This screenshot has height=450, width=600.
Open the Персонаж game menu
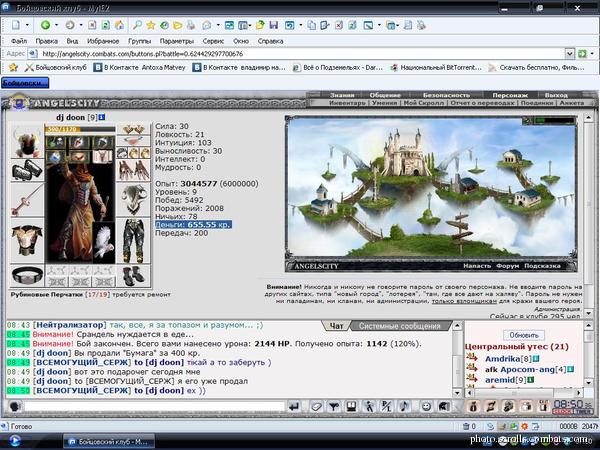(x=510, y=95)
